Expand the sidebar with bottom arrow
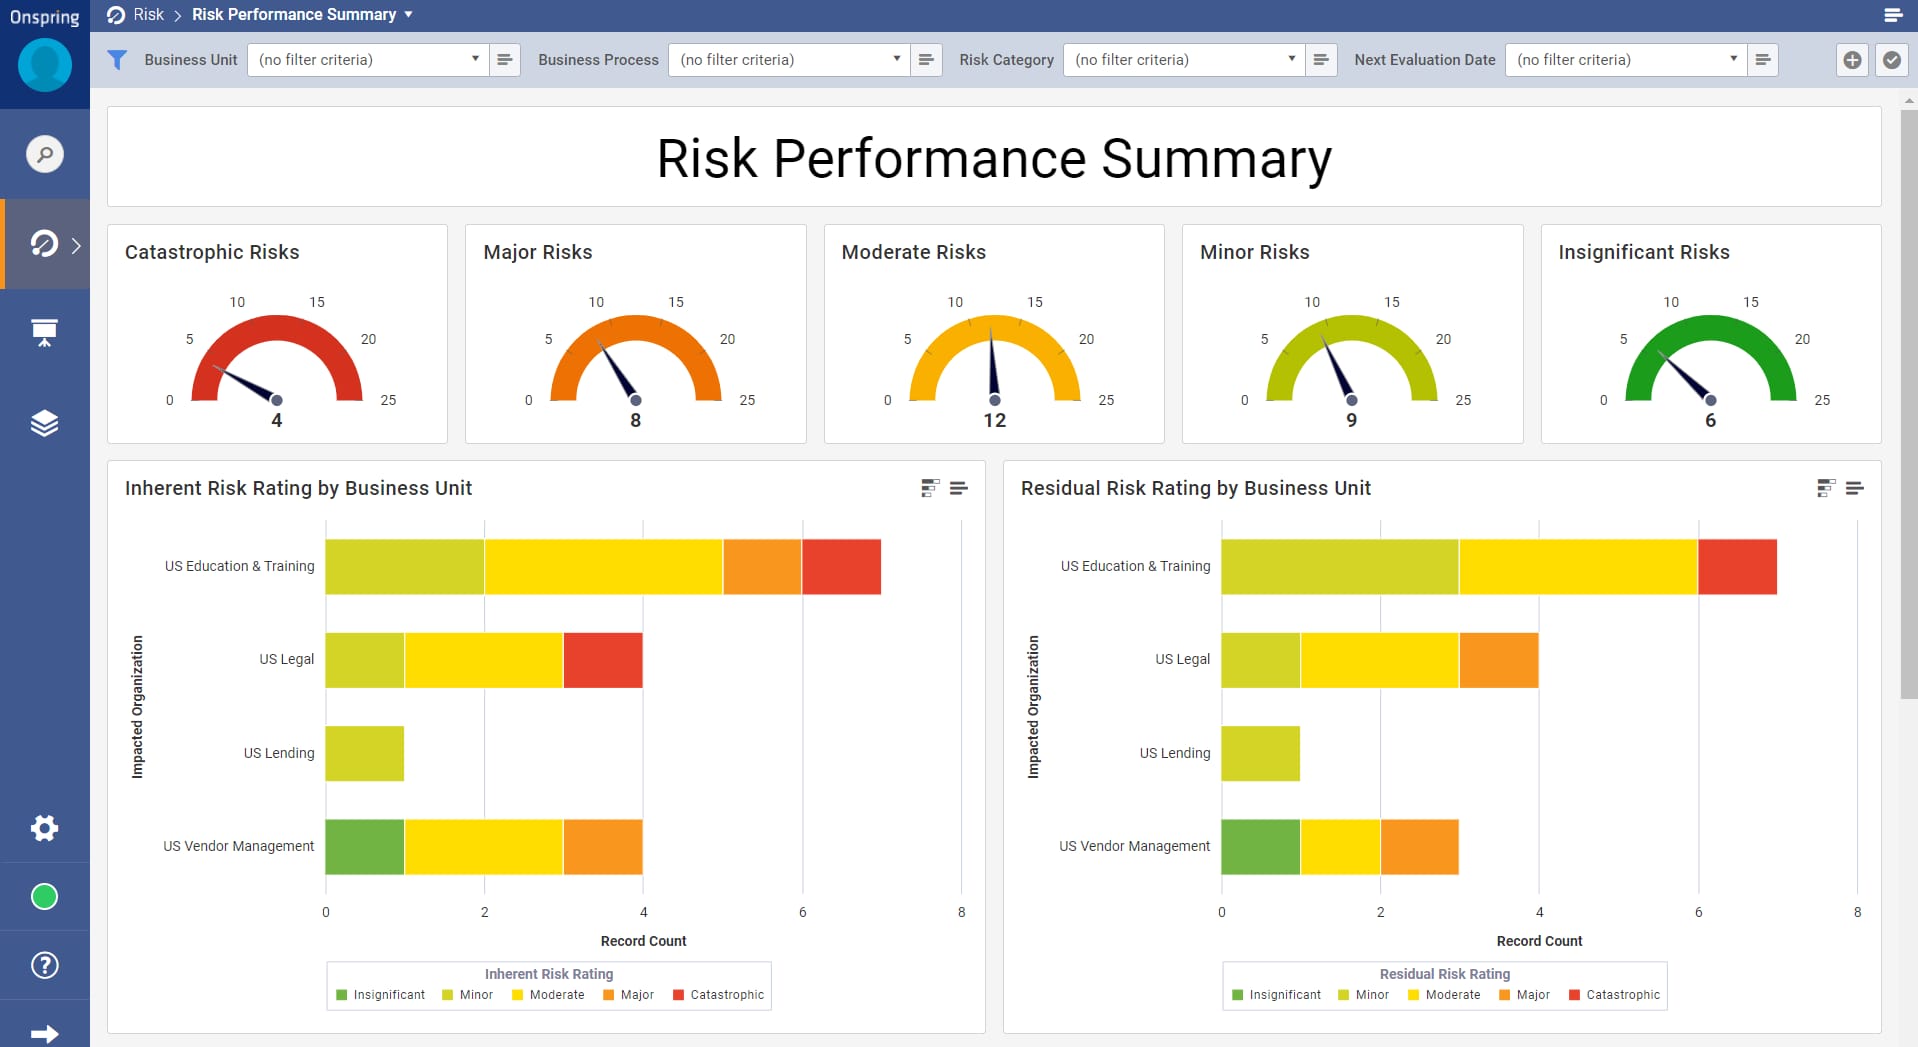Viewport: 1918px width, 1047px height. click(x=44, y=1033)
